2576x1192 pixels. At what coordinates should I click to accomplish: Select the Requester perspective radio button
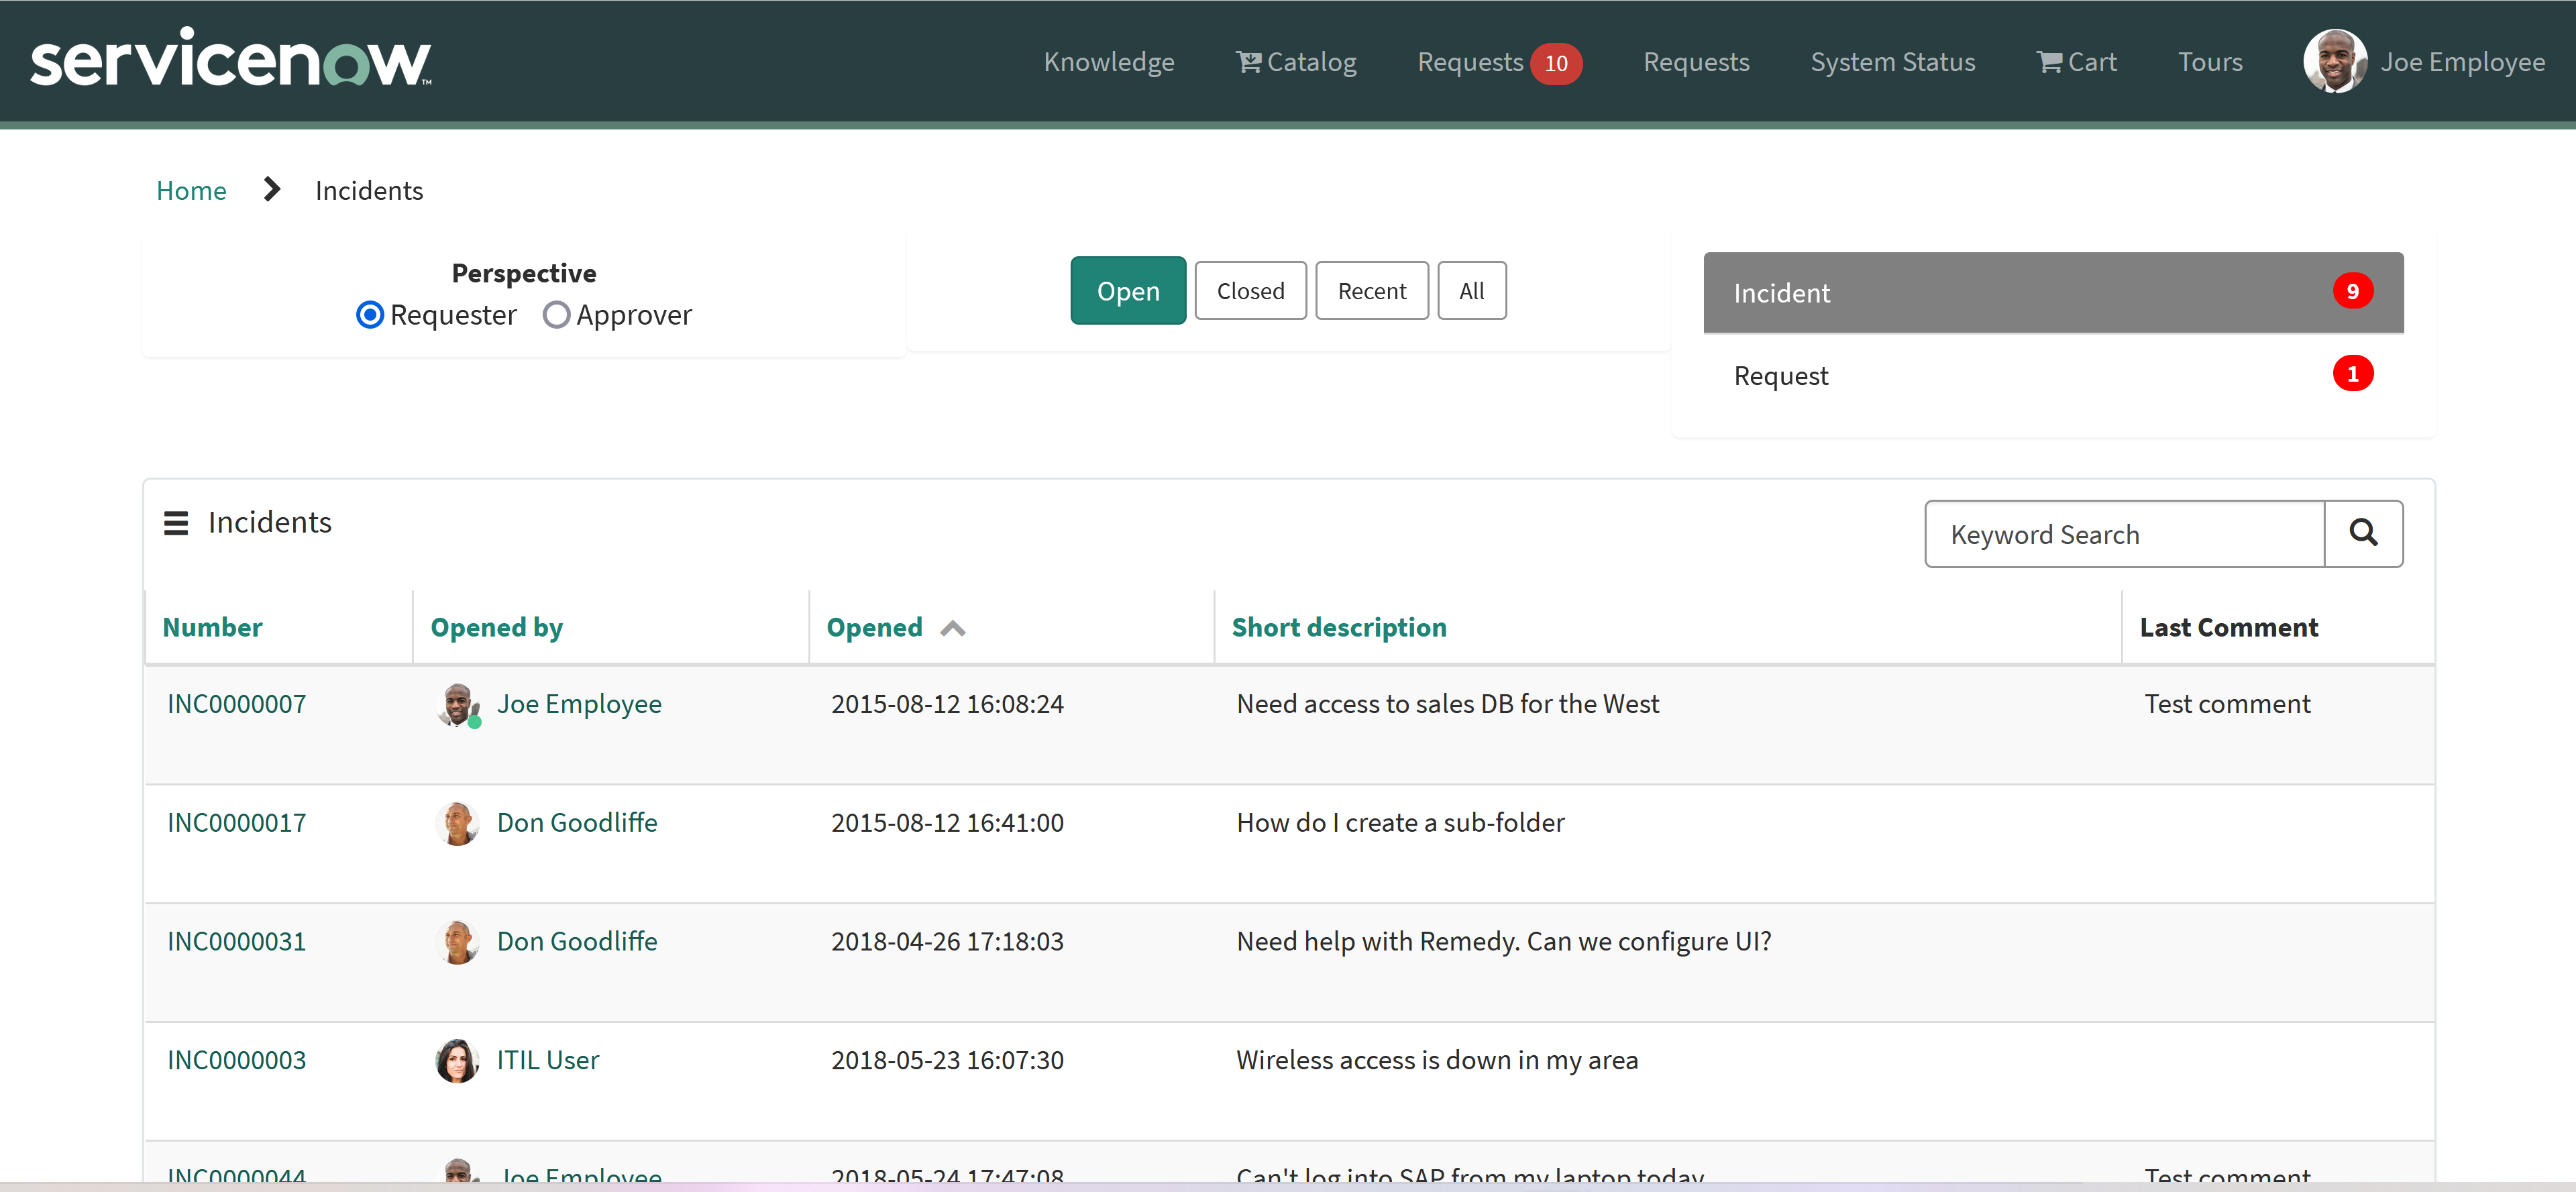(370, 315)
